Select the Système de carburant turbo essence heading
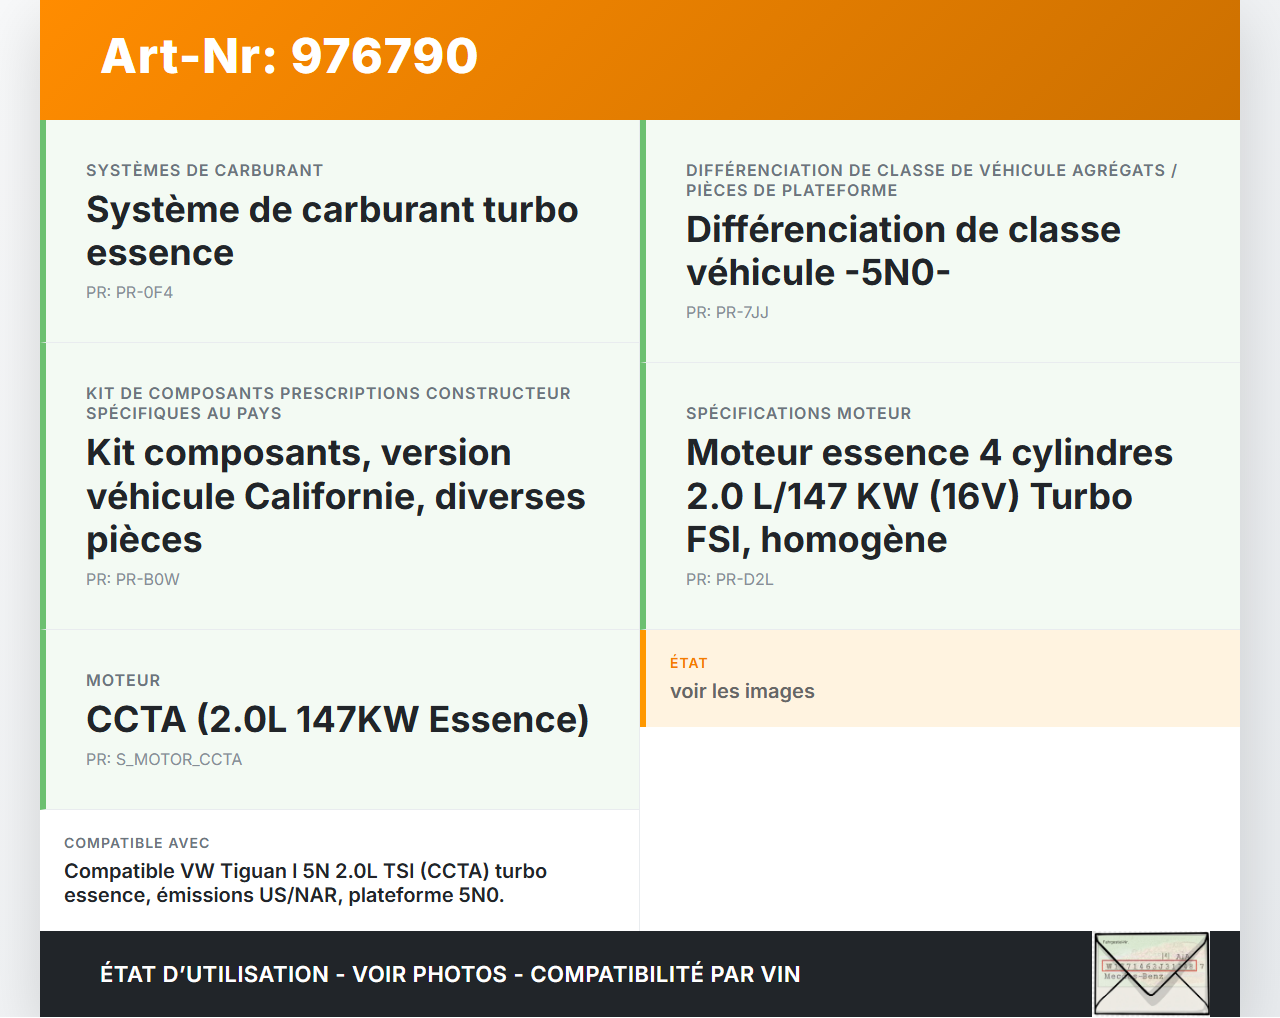1280x1018 pixels. coord(332,231)
